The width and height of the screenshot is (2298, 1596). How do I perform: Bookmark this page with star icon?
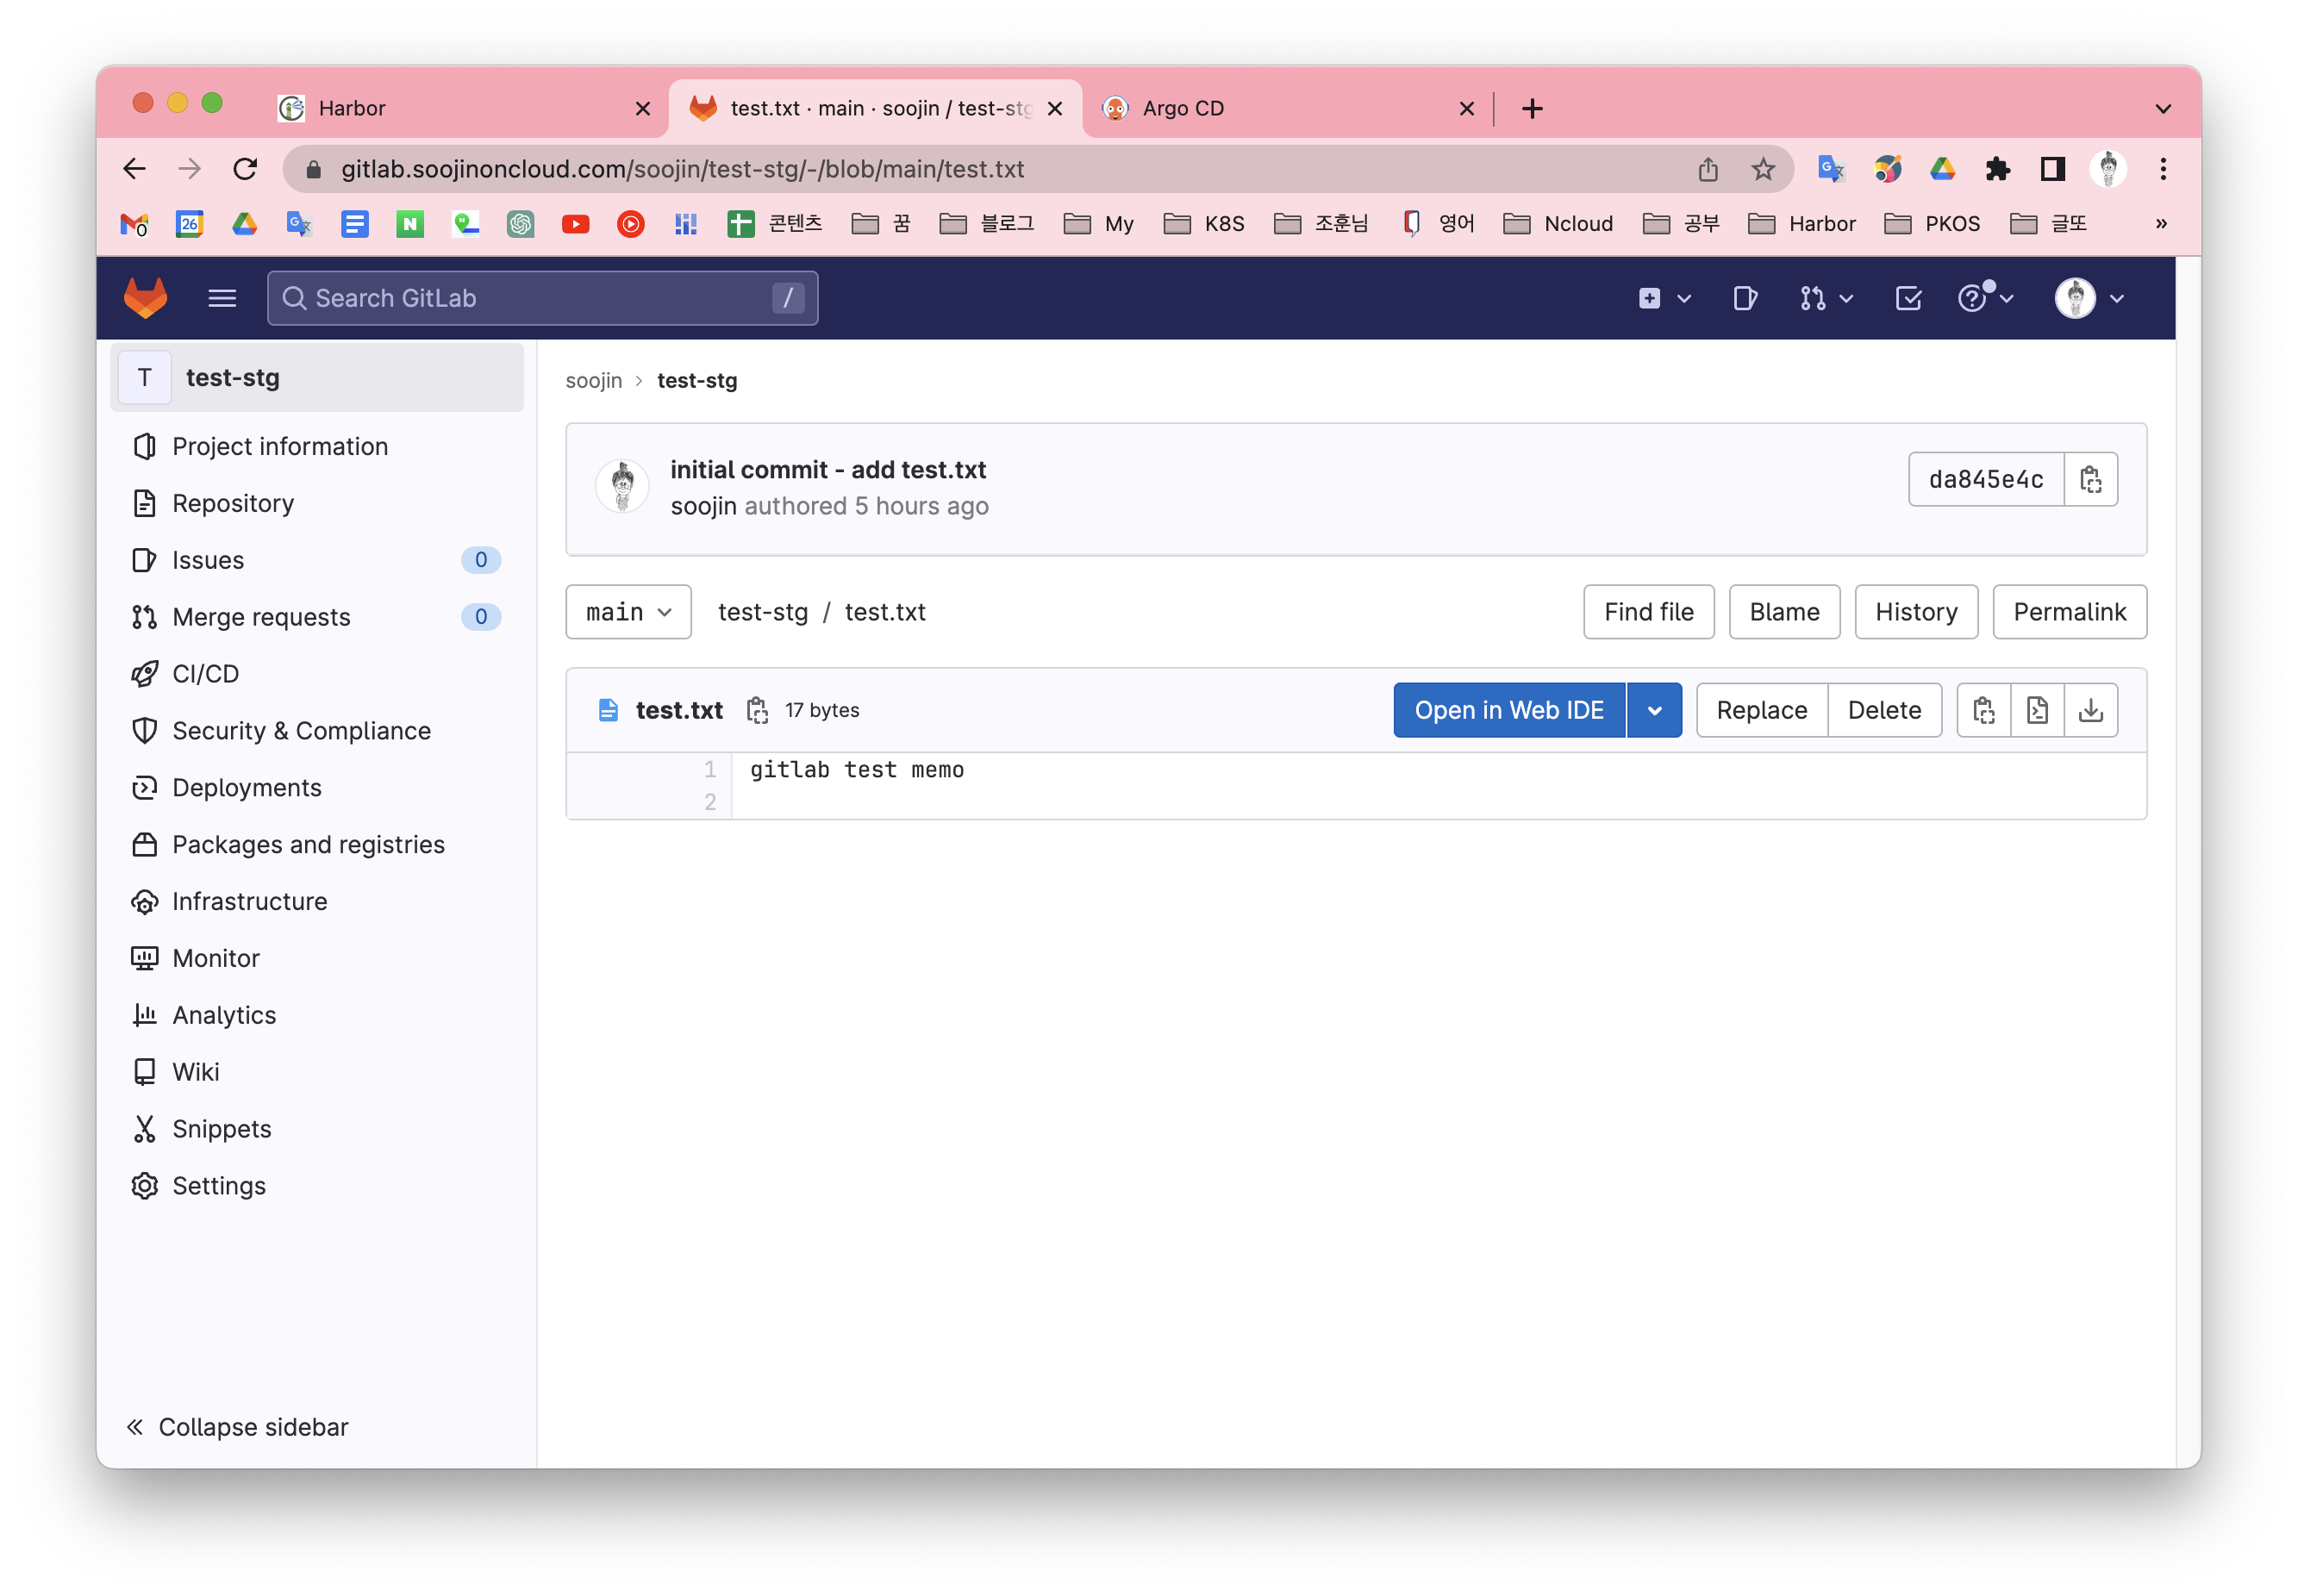pos(1763,169)
